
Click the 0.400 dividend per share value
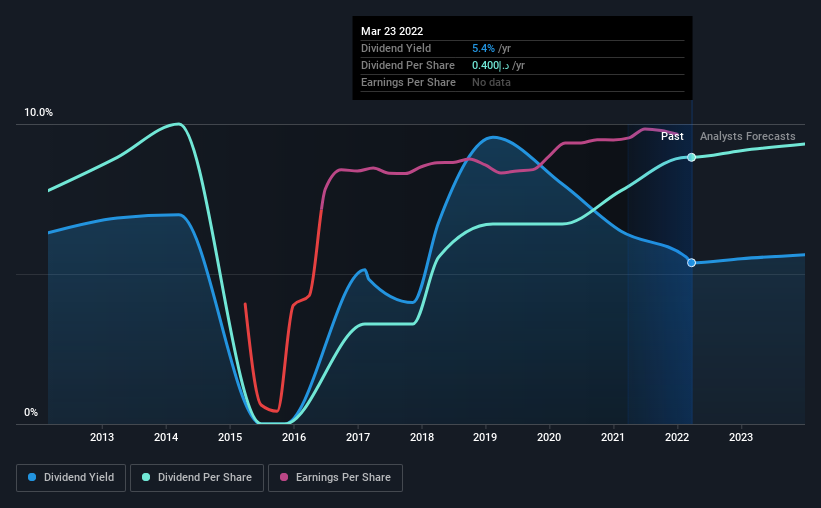(x=490, y=65)
